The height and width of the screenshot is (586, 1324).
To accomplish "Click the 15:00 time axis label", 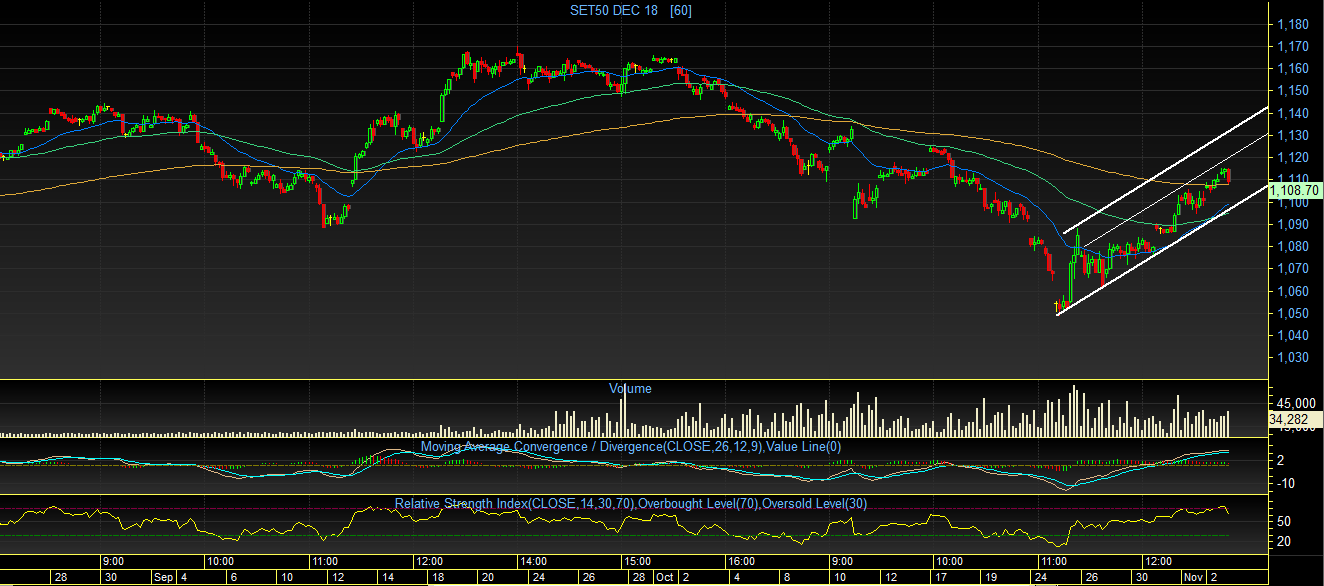I will coord(637,561).
